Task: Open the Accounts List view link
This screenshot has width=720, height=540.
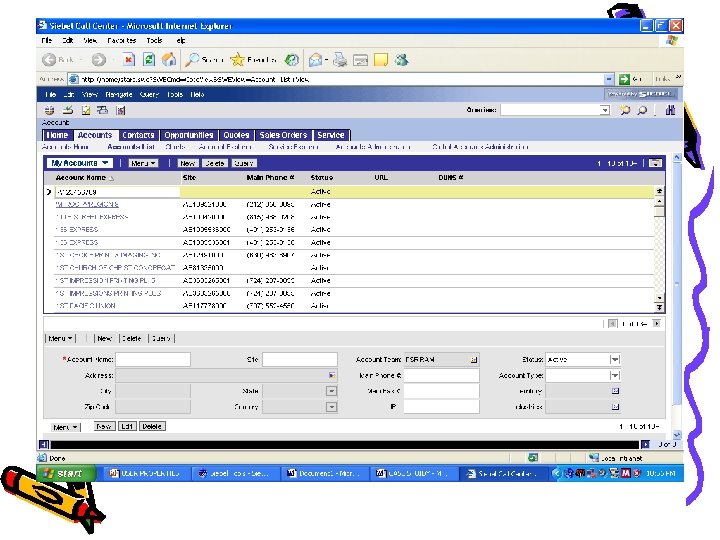Action: coord(131,147)
